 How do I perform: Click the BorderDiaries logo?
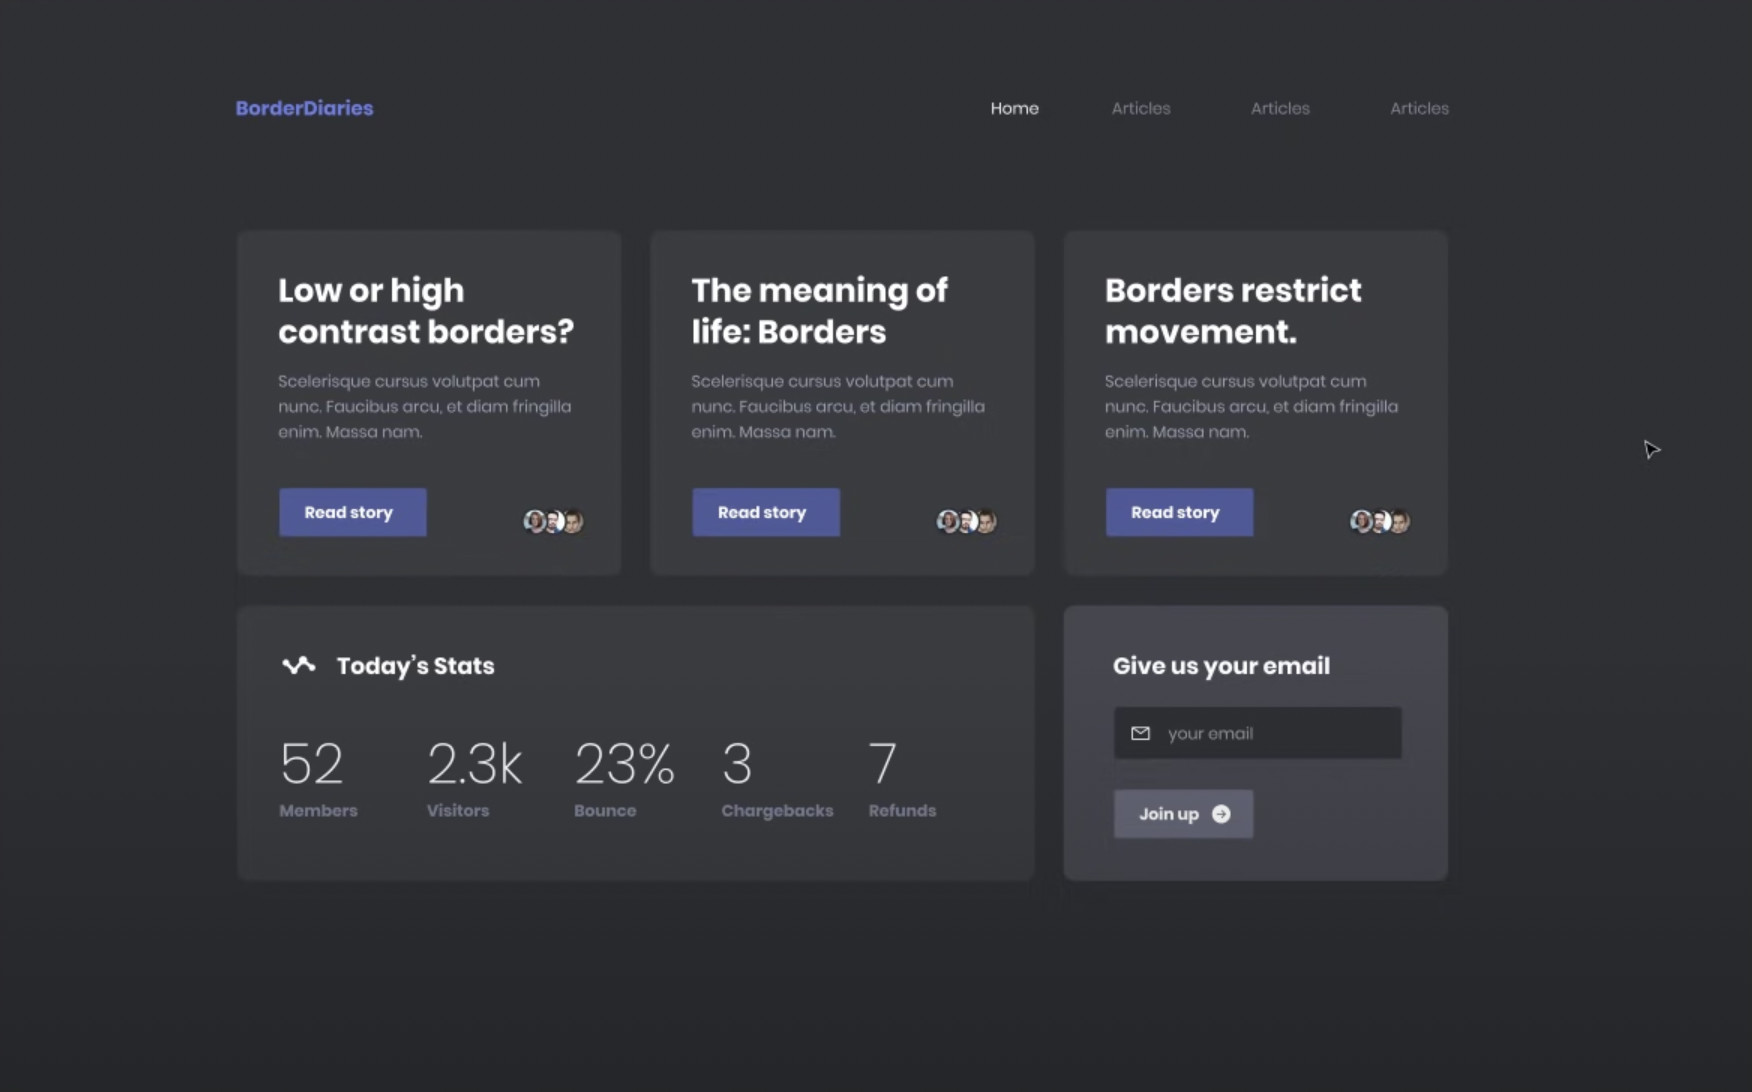[304, 108]
